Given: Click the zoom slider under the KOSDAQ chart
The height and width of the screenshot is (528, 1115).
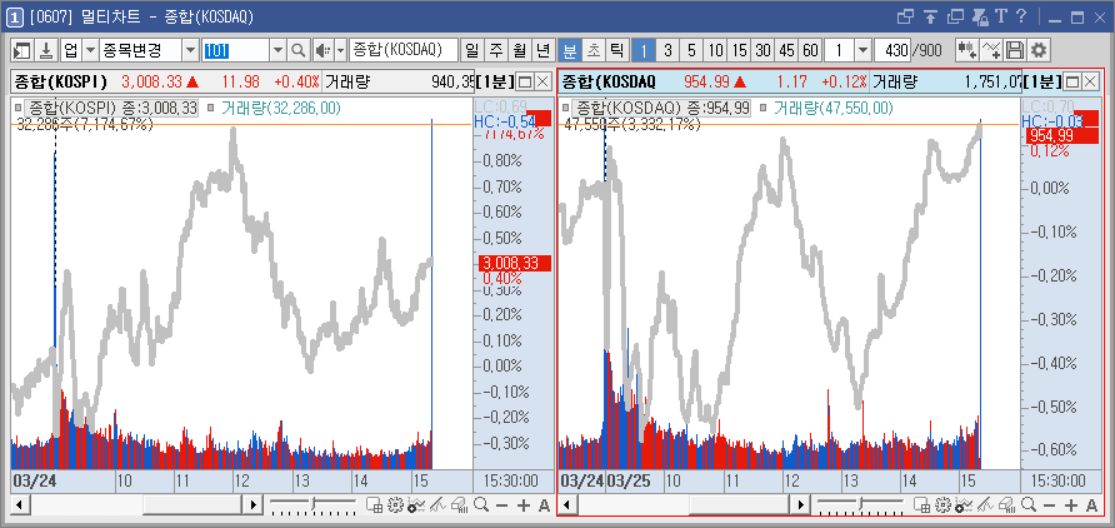Looking at the screenshot, I should [x=861, y=505].
